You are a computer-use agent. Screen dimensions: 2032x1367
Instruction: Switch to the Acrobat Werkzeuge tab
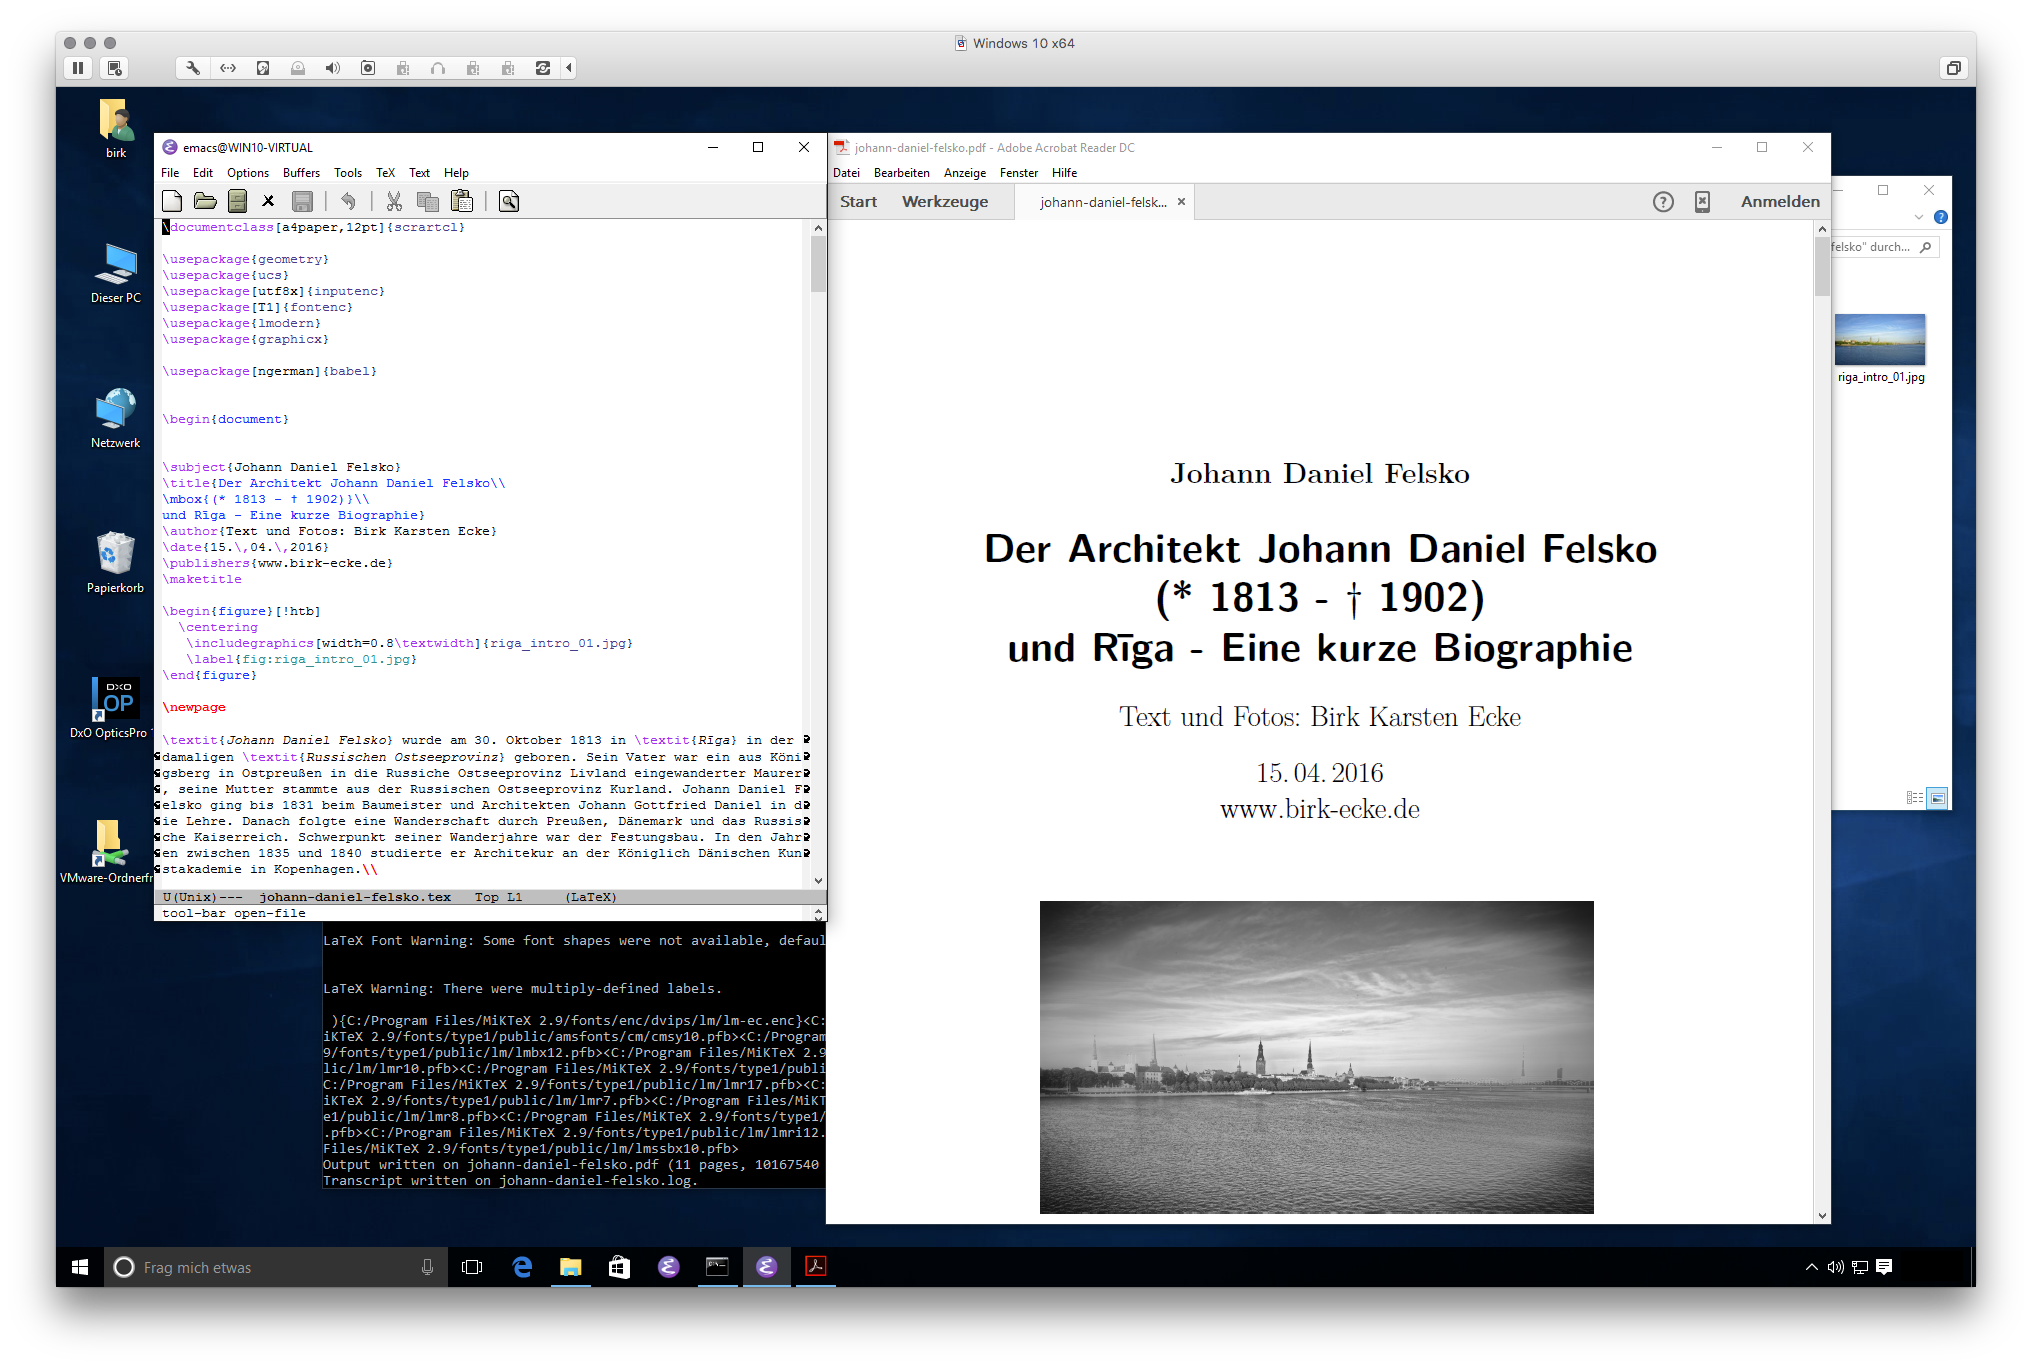pyautogui.click(x=945, y=202)
